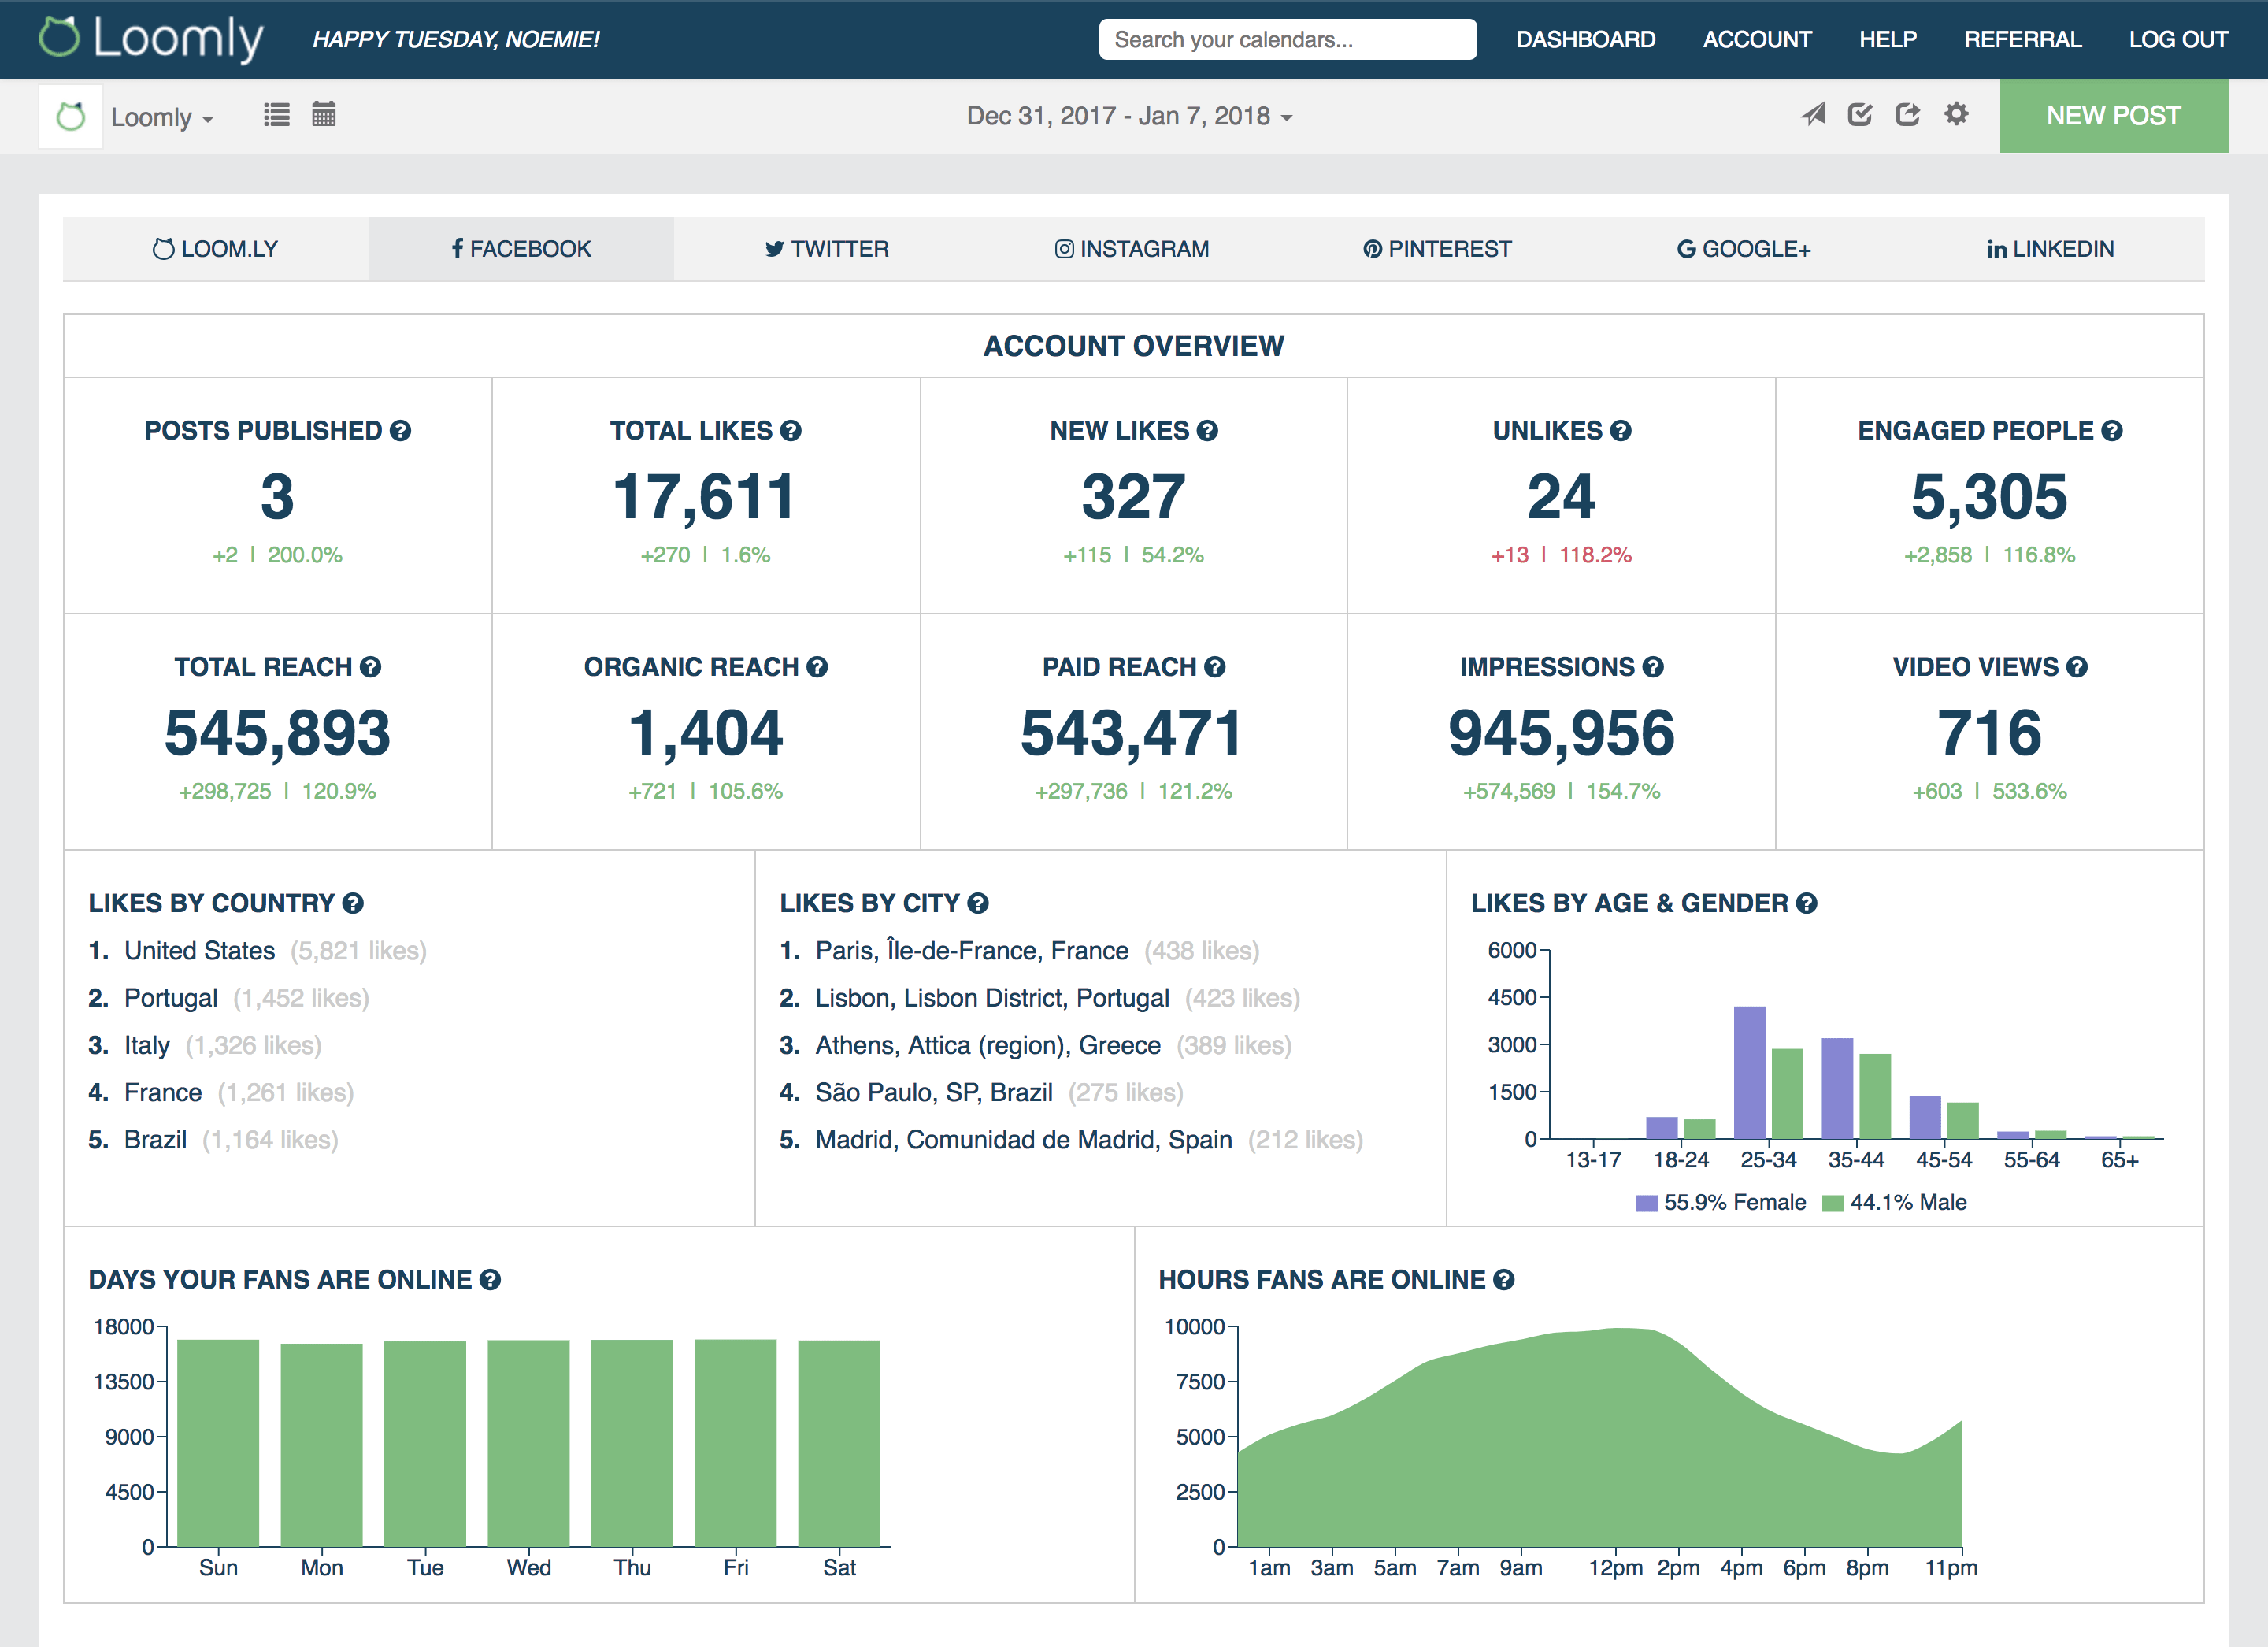Click the New Post button
Image resolution: width=2268 pixels, height=1647 pixels.
pyautogui.click(x=2113, y=116)
